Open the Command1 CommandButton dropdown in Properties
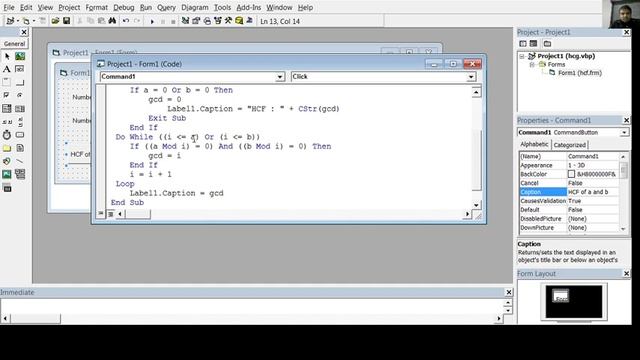Screen dimensions: 640x360 tap(624, 133)
